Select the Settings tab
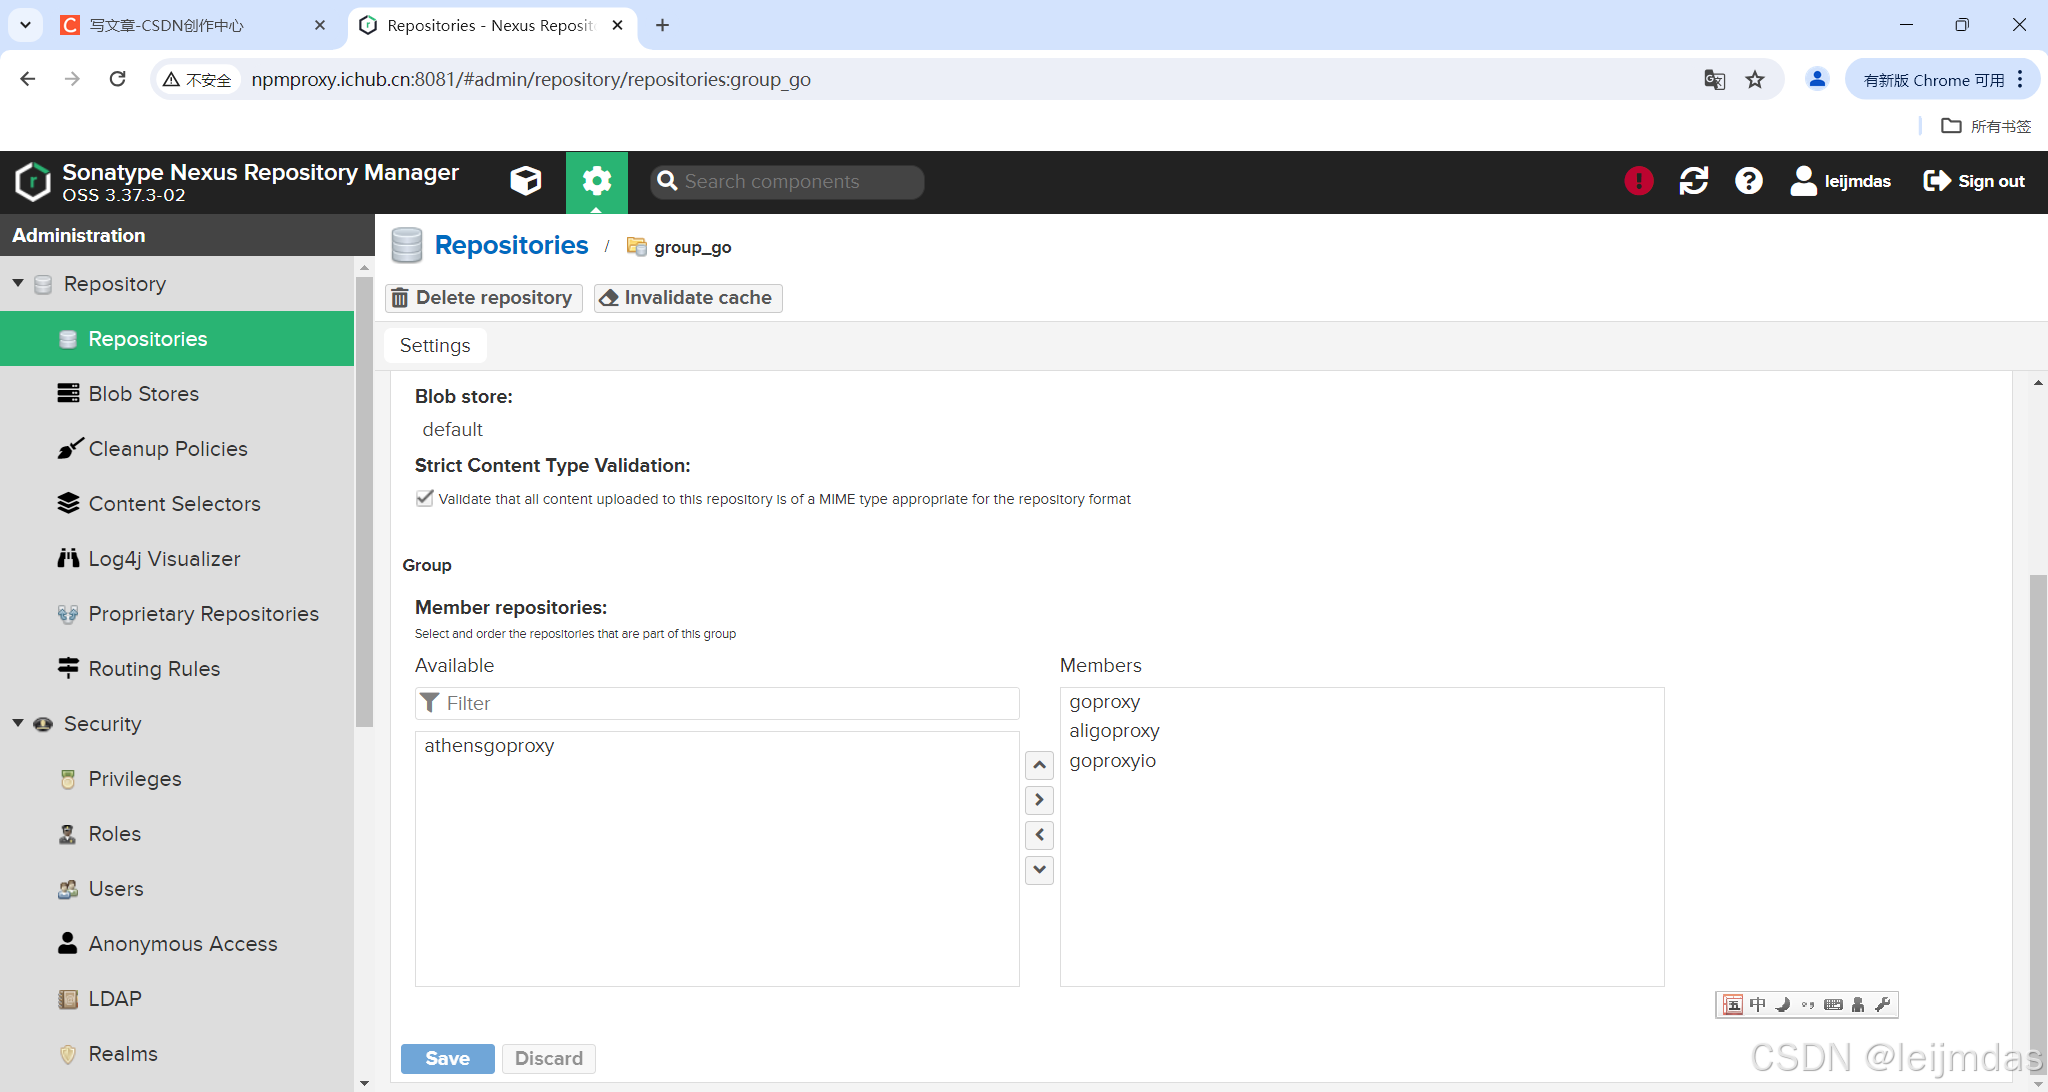Image resolution: width=2048 pixels, height=1092 pixels. (435, 346)
